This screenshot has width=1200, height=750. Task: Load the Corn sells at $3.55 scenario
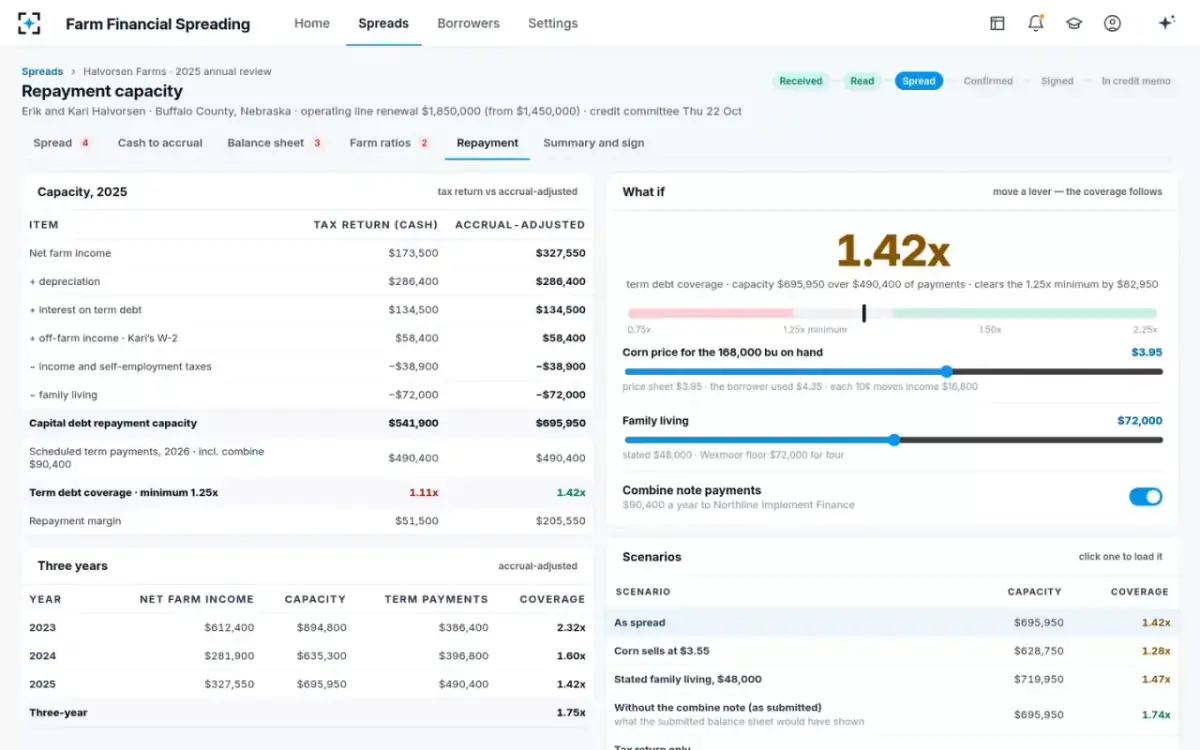coord(892,651)
